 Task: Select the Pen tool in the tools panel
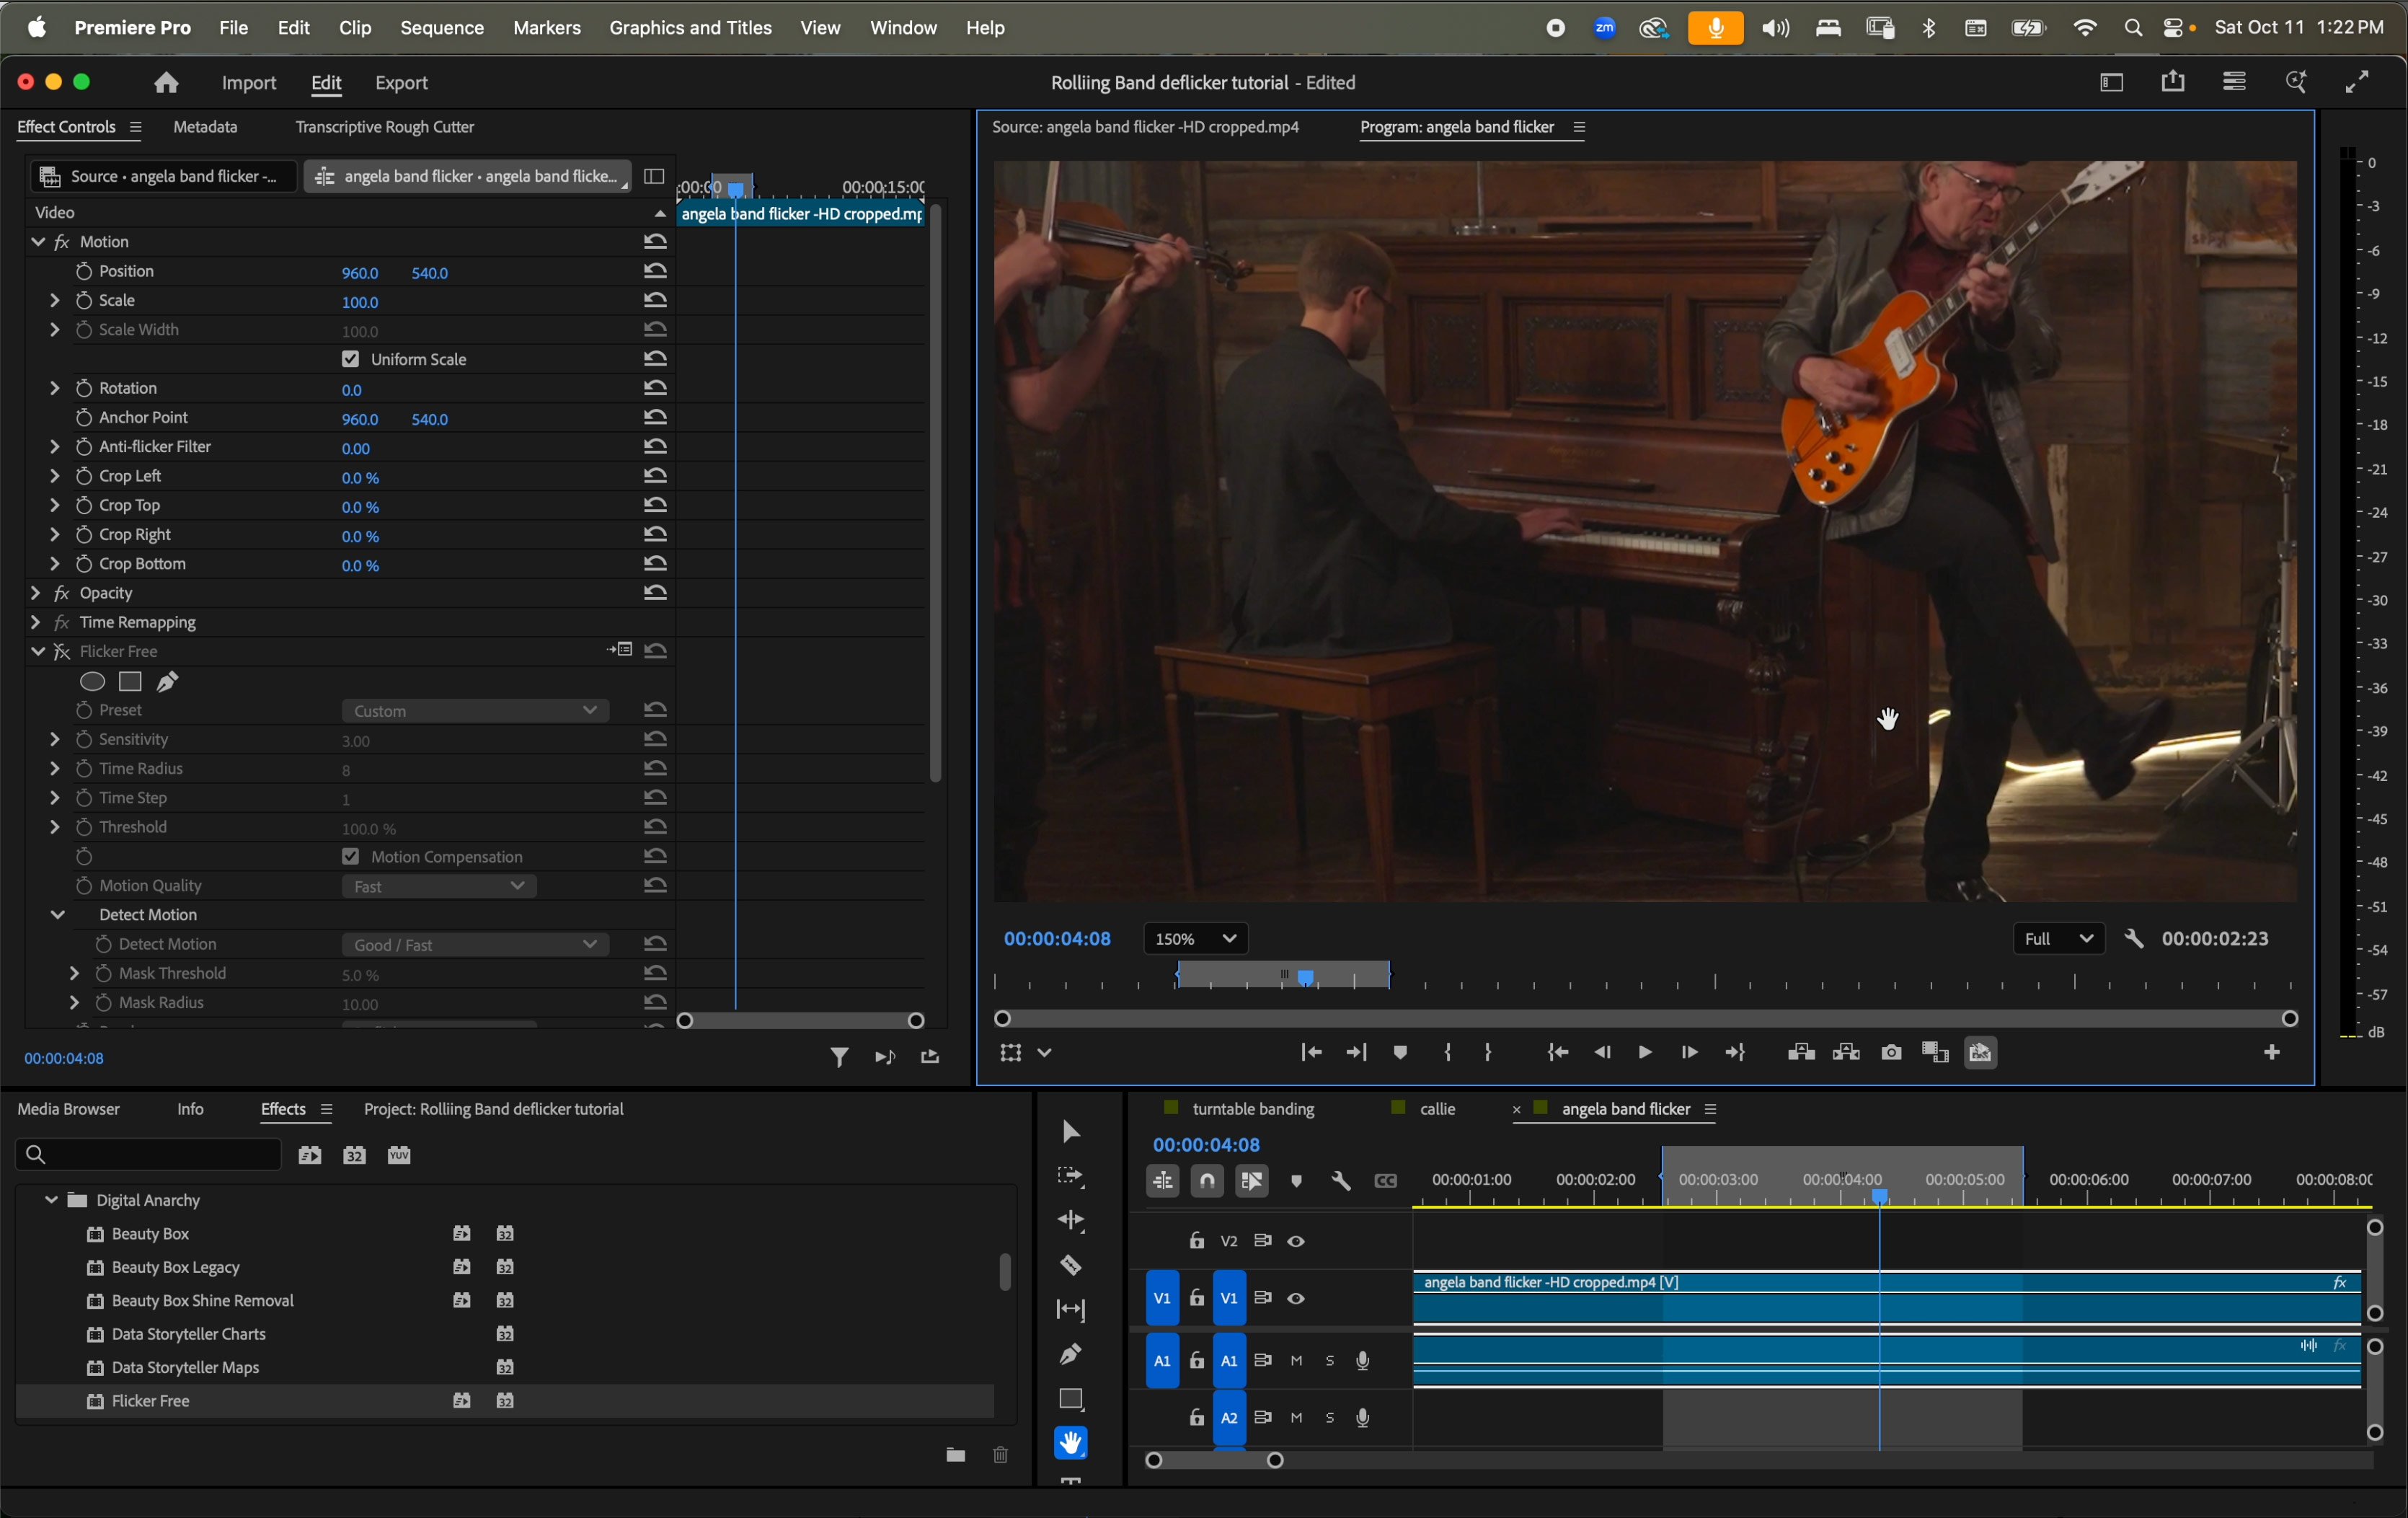(x=1070, y=1354)
